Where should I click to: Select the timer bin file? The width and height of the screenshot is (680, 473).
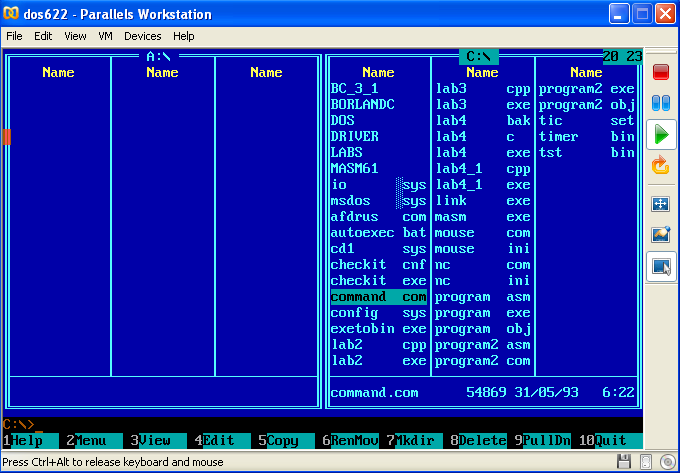(587, 137)
